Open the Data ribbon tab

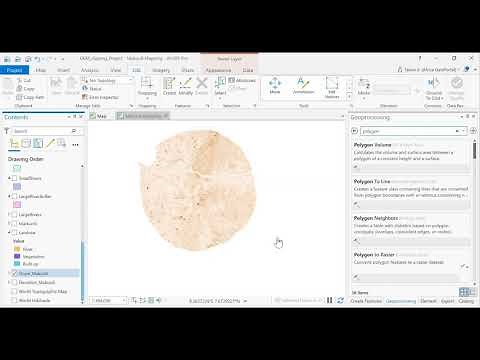pos(248,70)
